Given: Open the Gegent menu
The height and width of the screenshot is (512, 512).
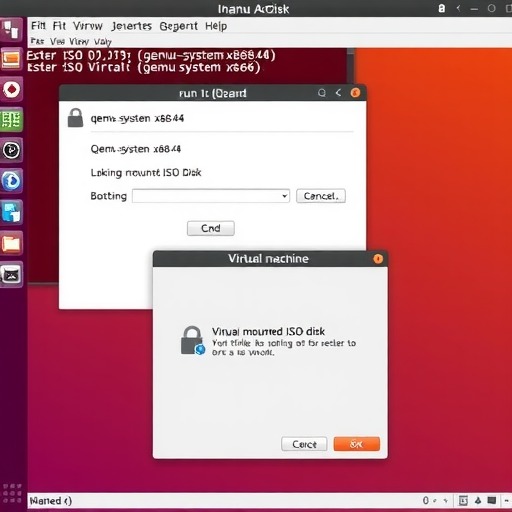Looking at the screenshot, I should click(x=178, y=26).
